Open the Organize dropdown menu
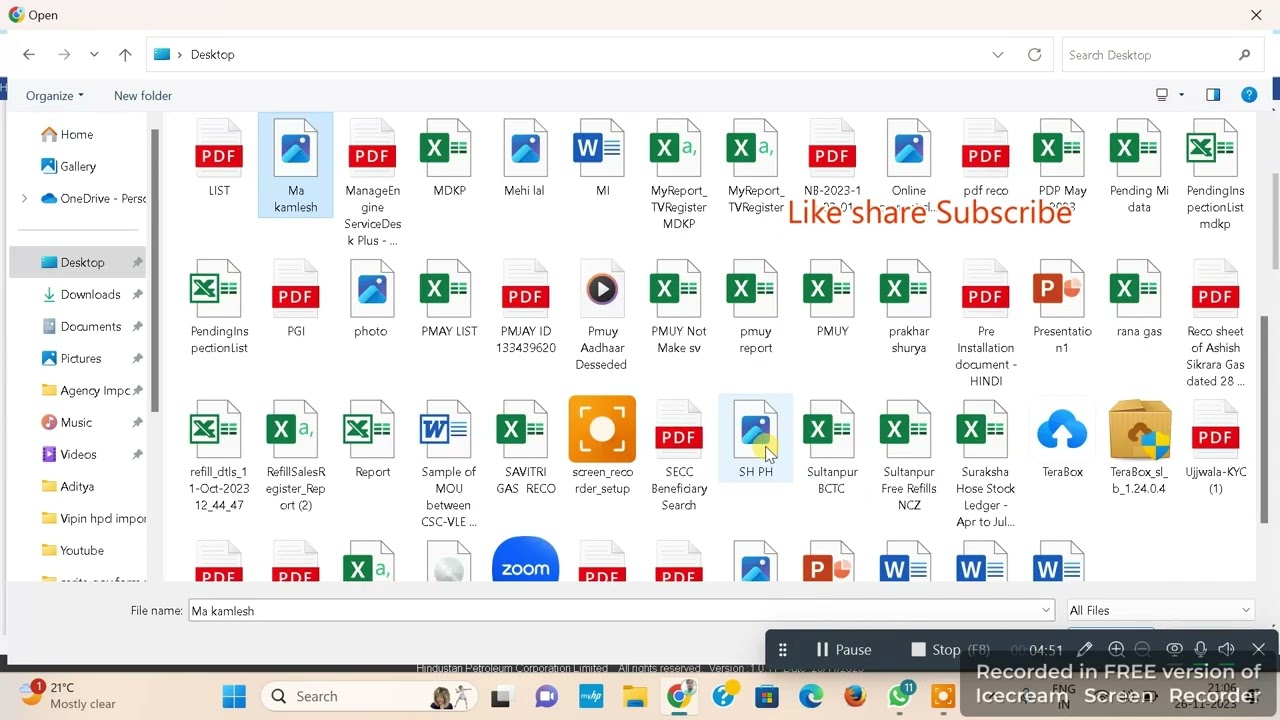Image resolution: width=1280 pixels, height=720 pixels. (55, 95)
